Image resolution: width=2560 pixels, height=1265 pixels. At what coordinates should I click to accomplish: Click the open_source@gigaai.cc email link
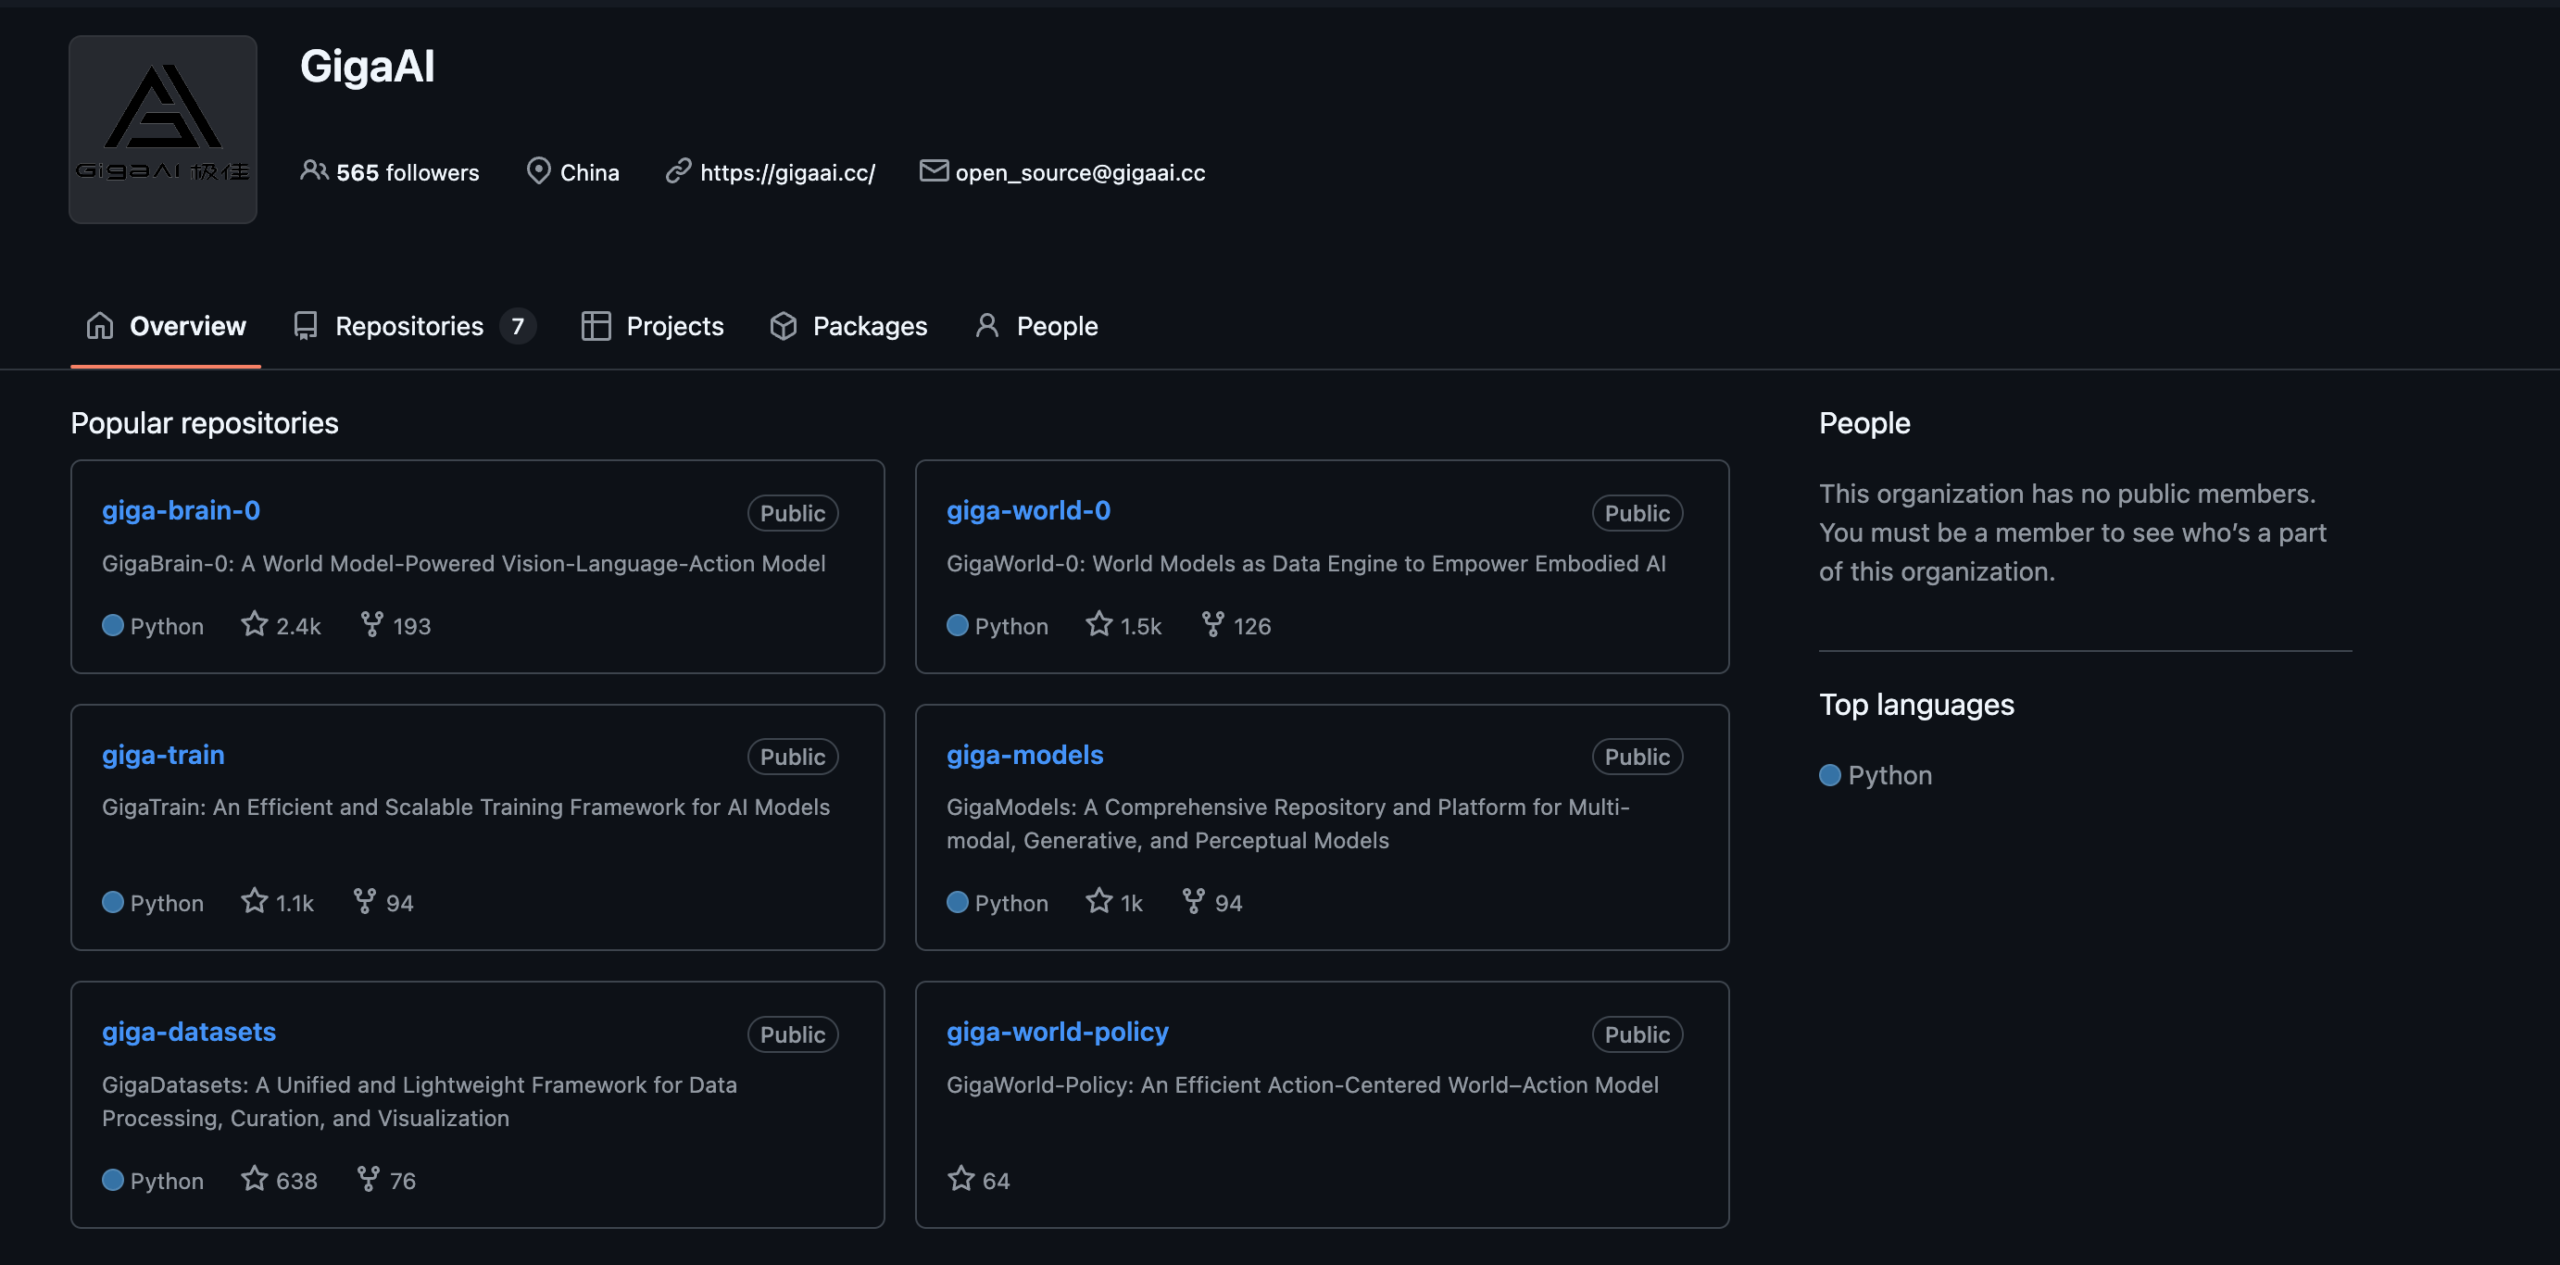(1079, 173)
